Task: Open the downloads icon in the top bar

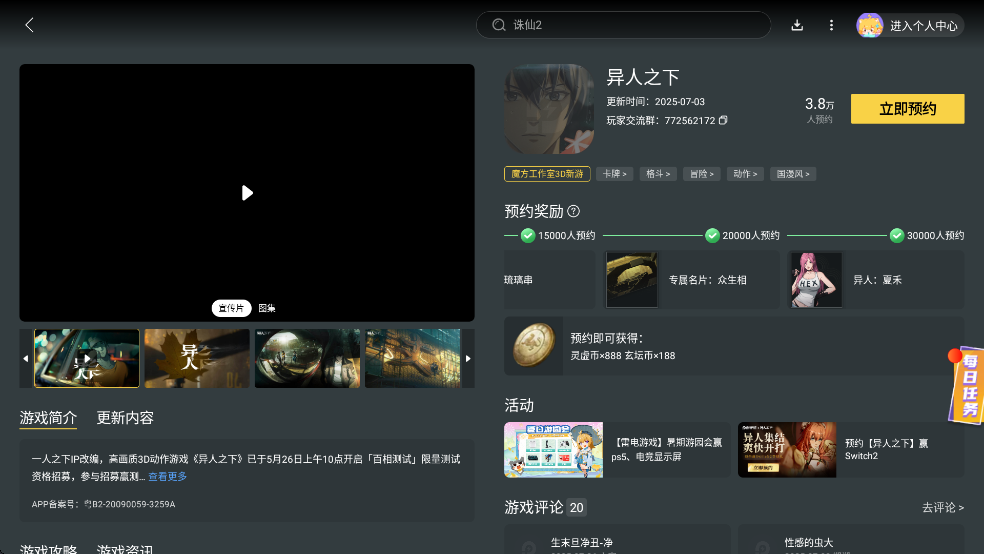Action: click(797, 25)
